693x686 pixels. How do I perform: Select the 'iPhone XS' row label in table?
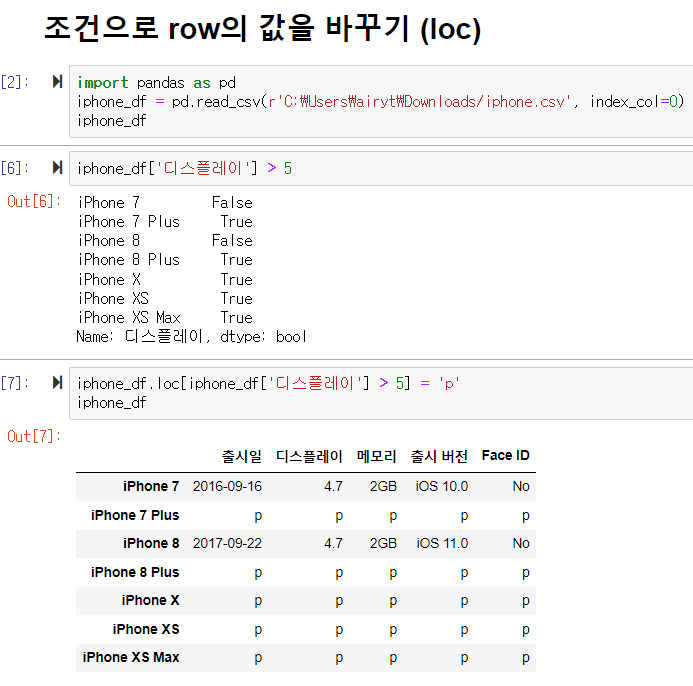(146, 629)
